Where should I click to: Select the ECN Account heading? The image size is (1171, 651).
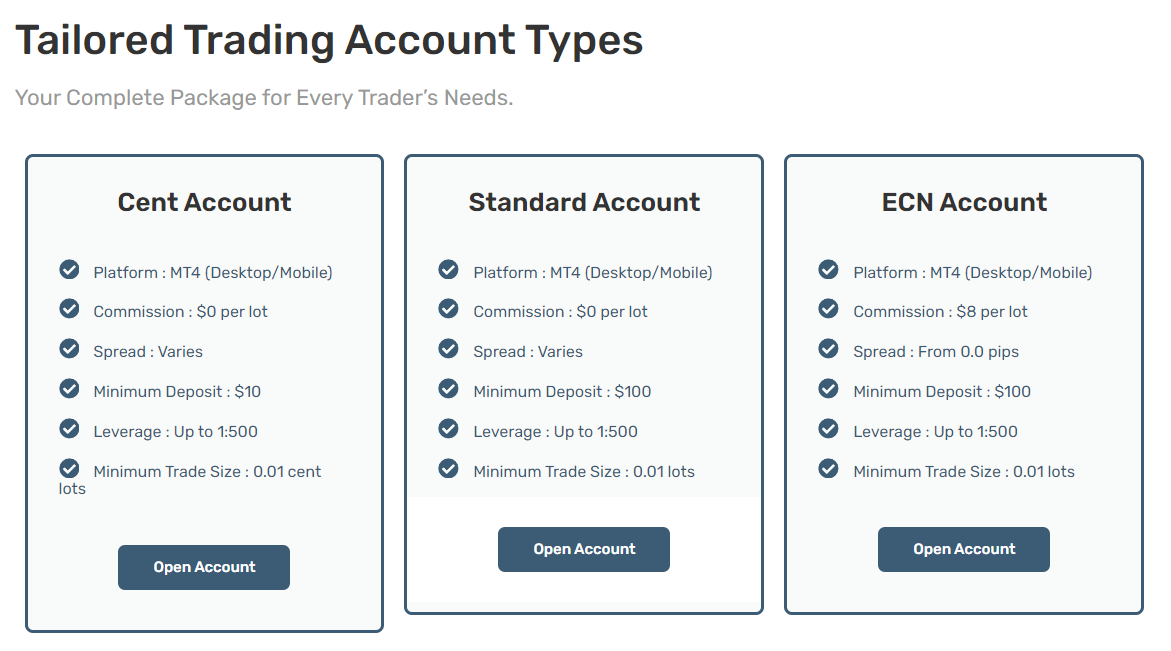(x=964, y=202)
